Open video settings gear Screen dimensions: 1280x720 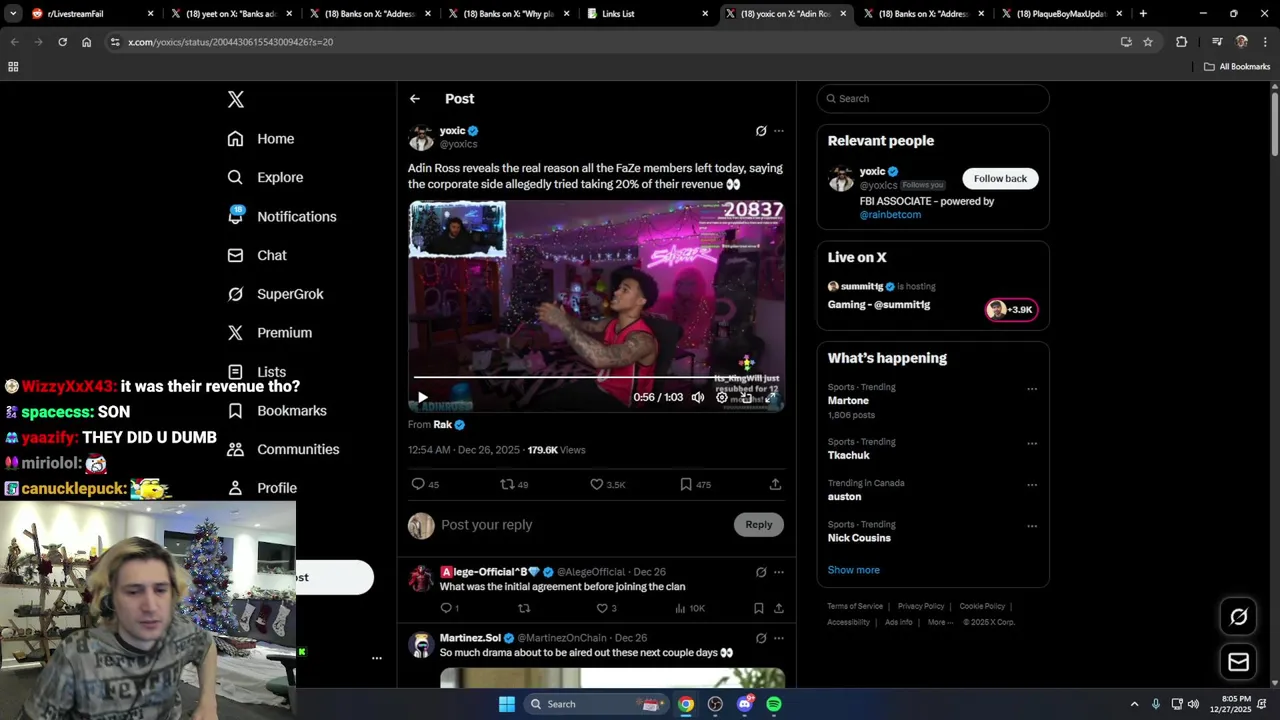(722, 397)
